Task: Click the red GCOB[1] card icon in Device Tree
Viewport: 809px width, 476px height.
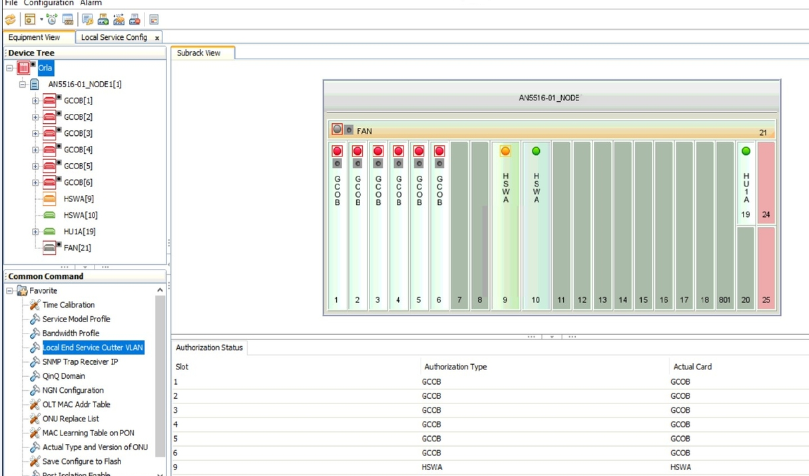Action: pos(51,101)
